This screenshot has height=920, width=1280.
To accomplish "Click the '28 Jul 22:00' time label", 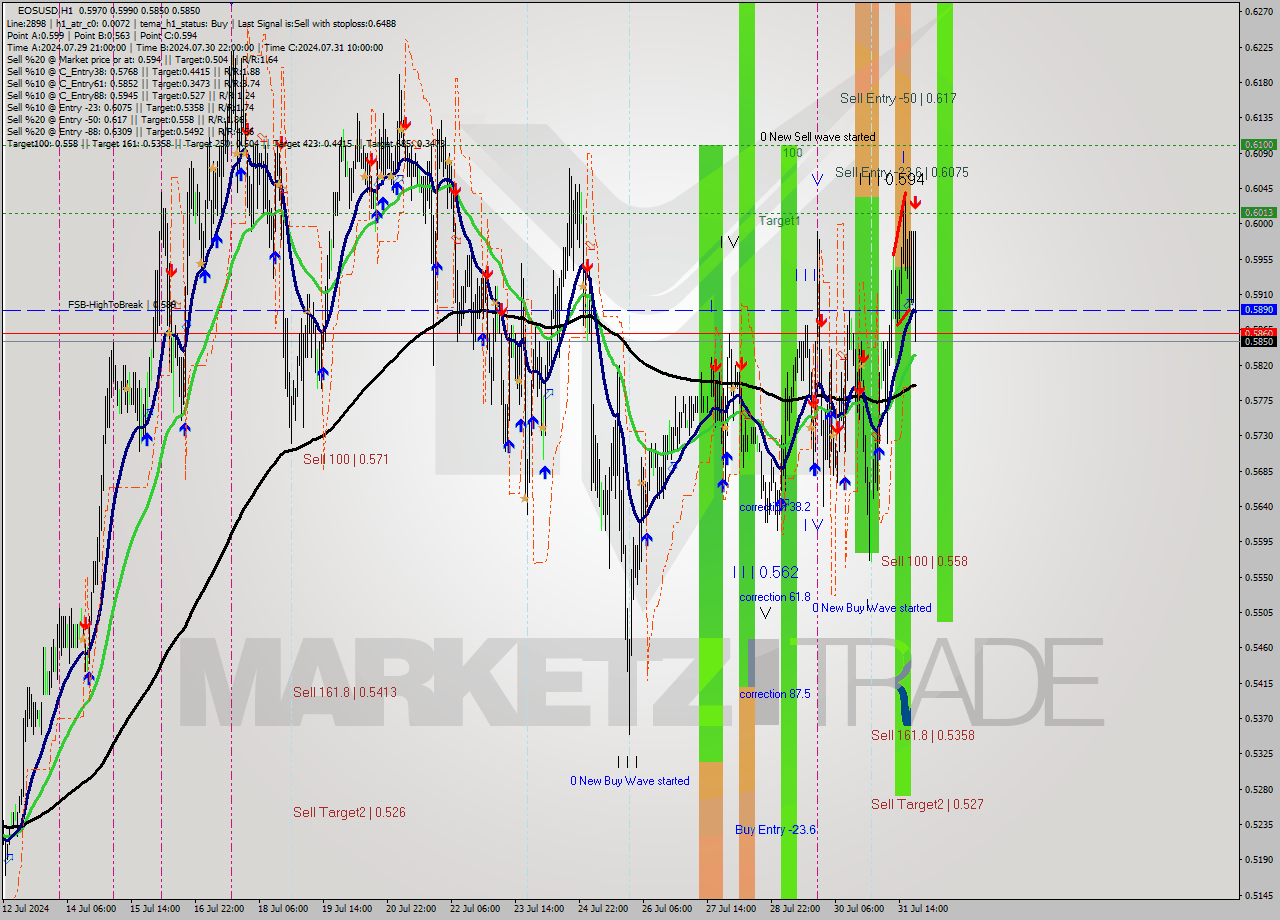I will pos(794,909).
